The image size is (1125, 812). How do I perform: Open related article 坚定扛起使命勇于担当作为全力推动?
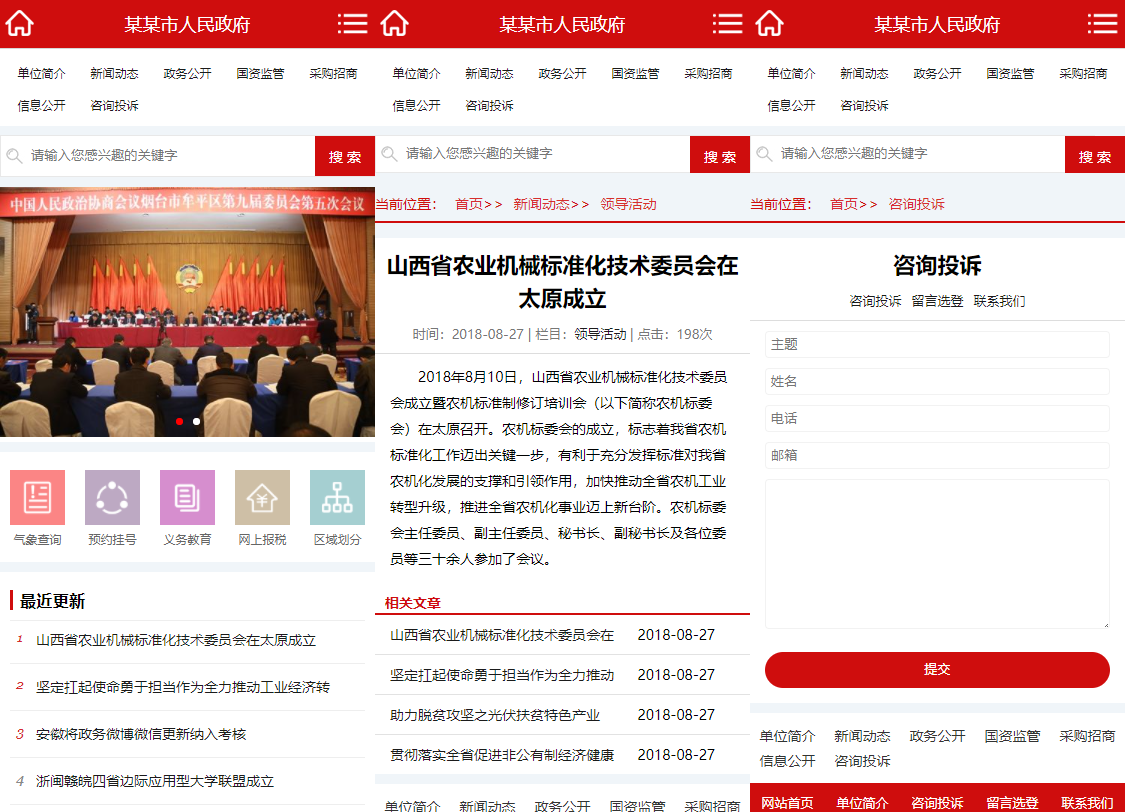coord(502,675)
